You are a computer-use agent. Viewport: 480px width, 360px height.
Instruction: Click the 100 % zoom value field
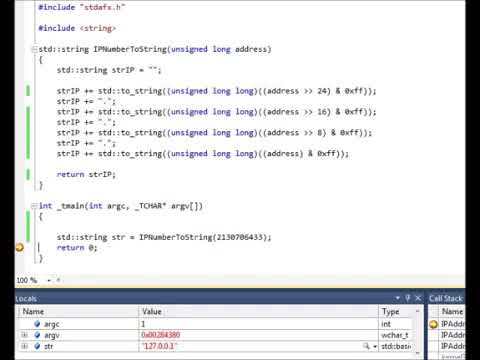[27, 280]
